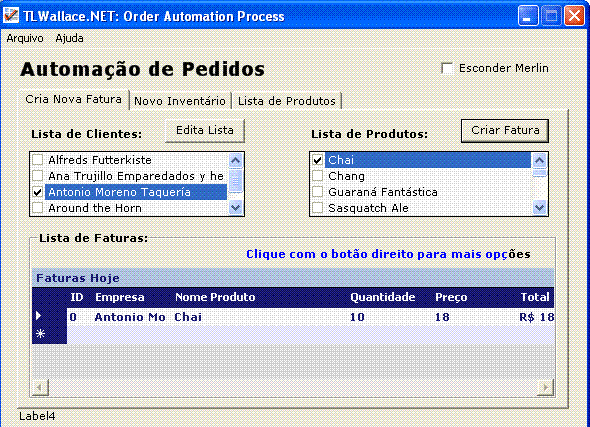This screenshot has width=590, height=427.
Task: Click the new row asterisk marker
Action: (x=41, y=333)
